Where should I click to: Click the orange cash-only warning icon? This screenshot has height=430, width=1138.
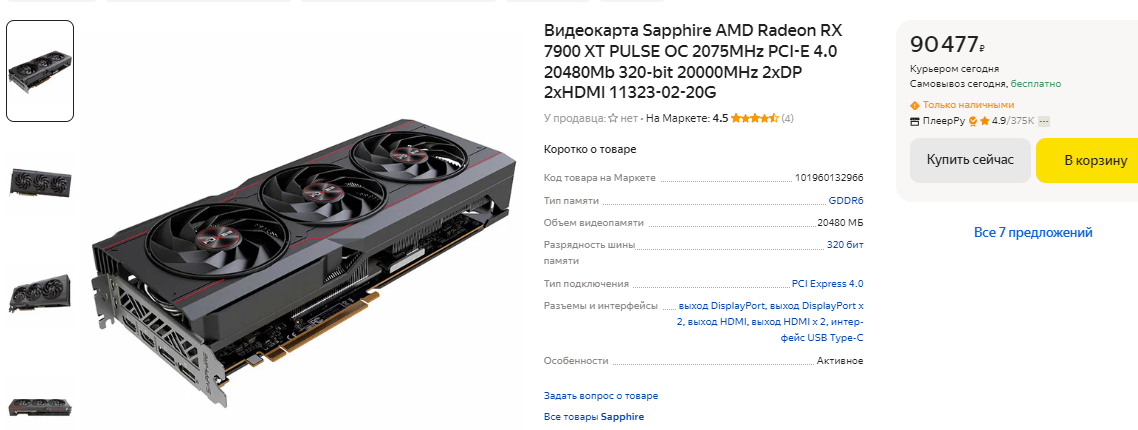(914, 105)
